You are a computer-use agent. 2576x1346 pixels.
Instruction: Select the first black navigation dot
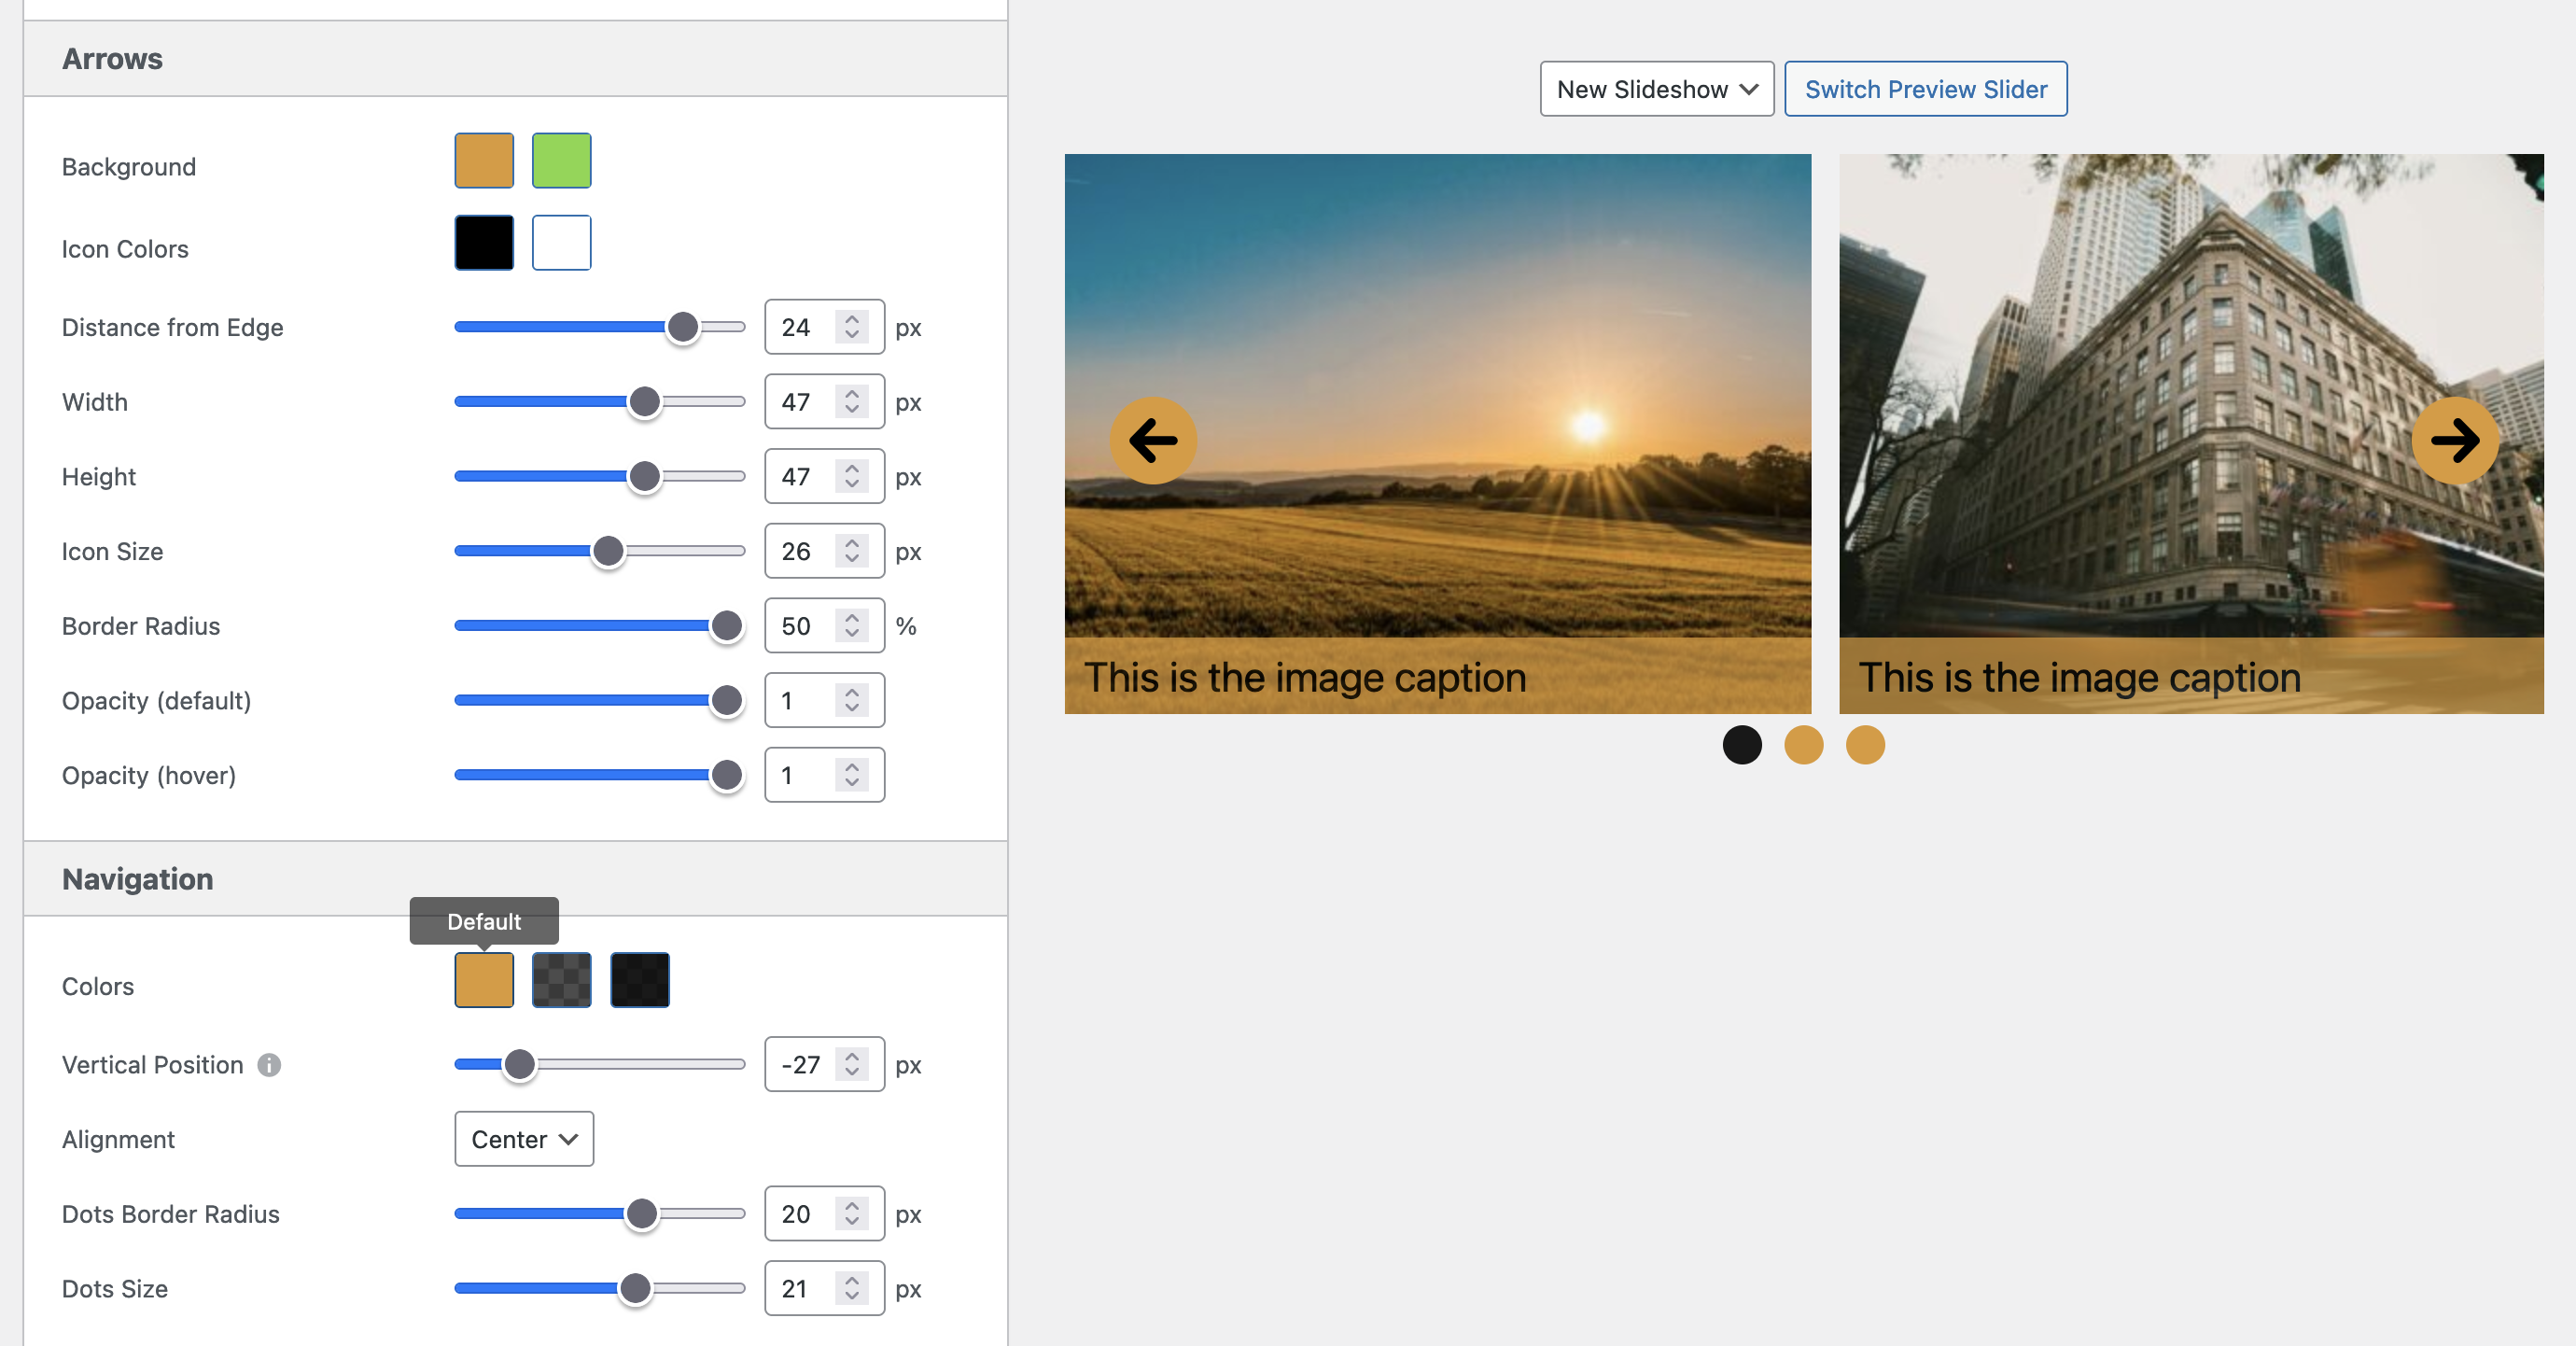[x=1742, y=745]
